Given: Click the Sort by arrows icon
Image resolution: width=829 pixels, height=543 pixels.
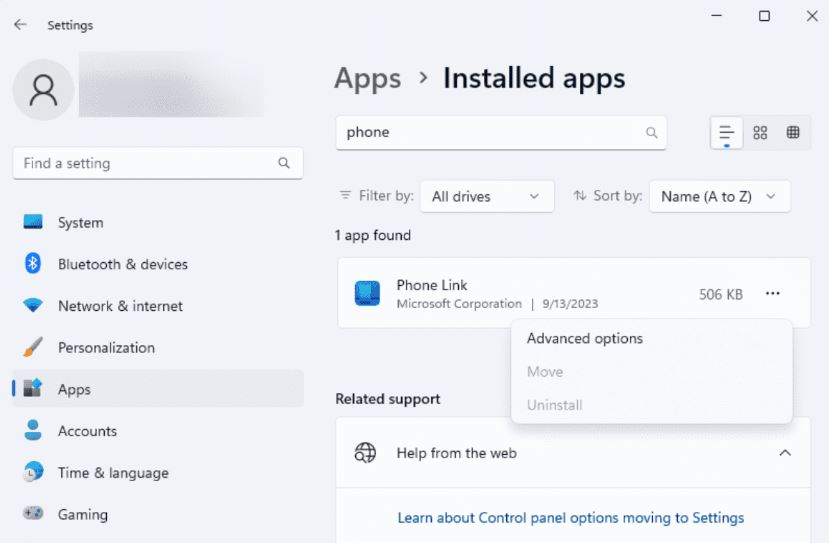Looking at the screenshot, I should [x=580, y=196].
